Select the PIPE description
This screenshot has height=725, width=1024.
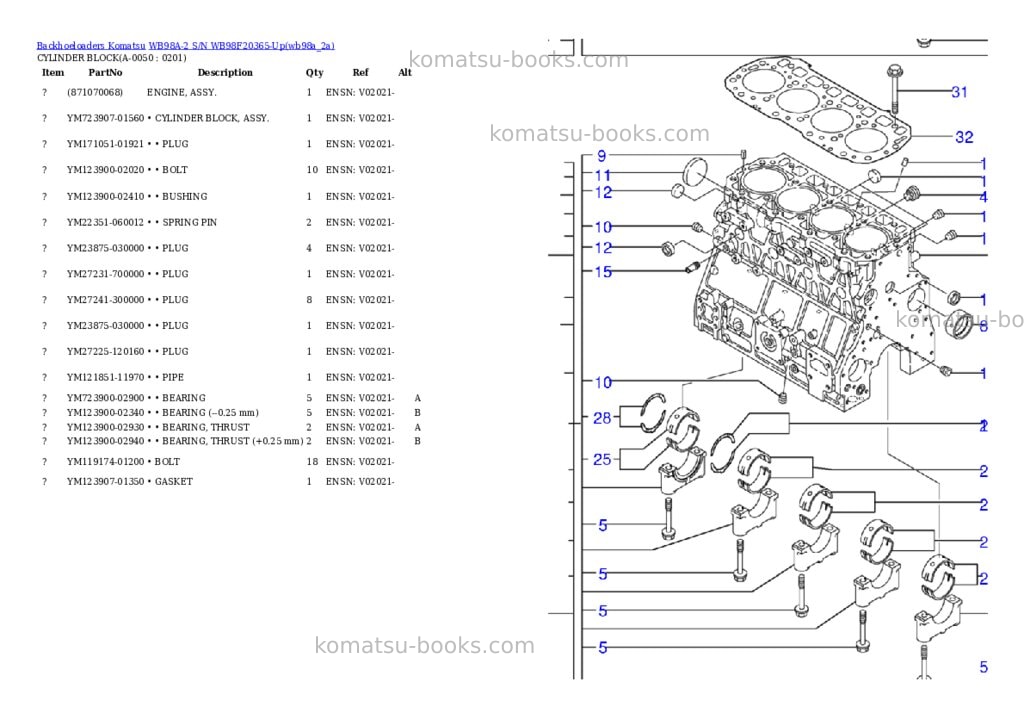(x=173, y=377)
